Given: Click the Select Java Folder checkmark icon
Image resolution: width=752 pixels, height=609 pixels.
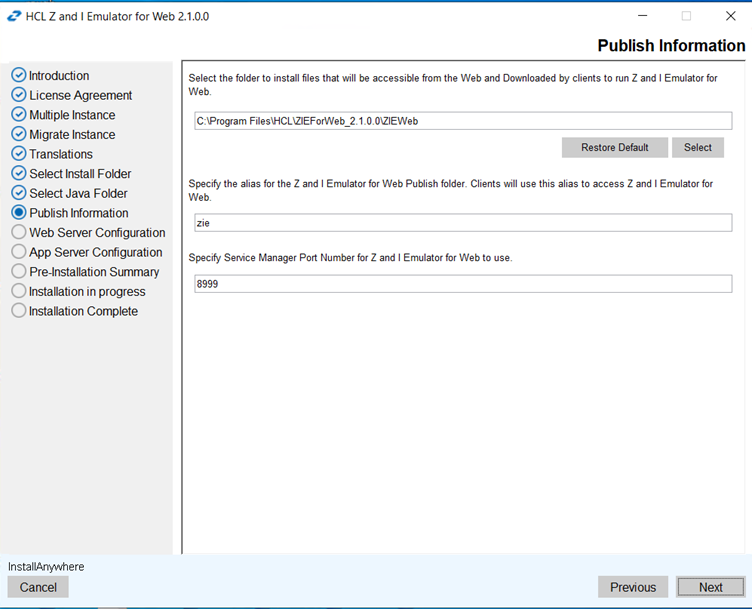Looking at the screenshot, I should click(x=19, y=193).
